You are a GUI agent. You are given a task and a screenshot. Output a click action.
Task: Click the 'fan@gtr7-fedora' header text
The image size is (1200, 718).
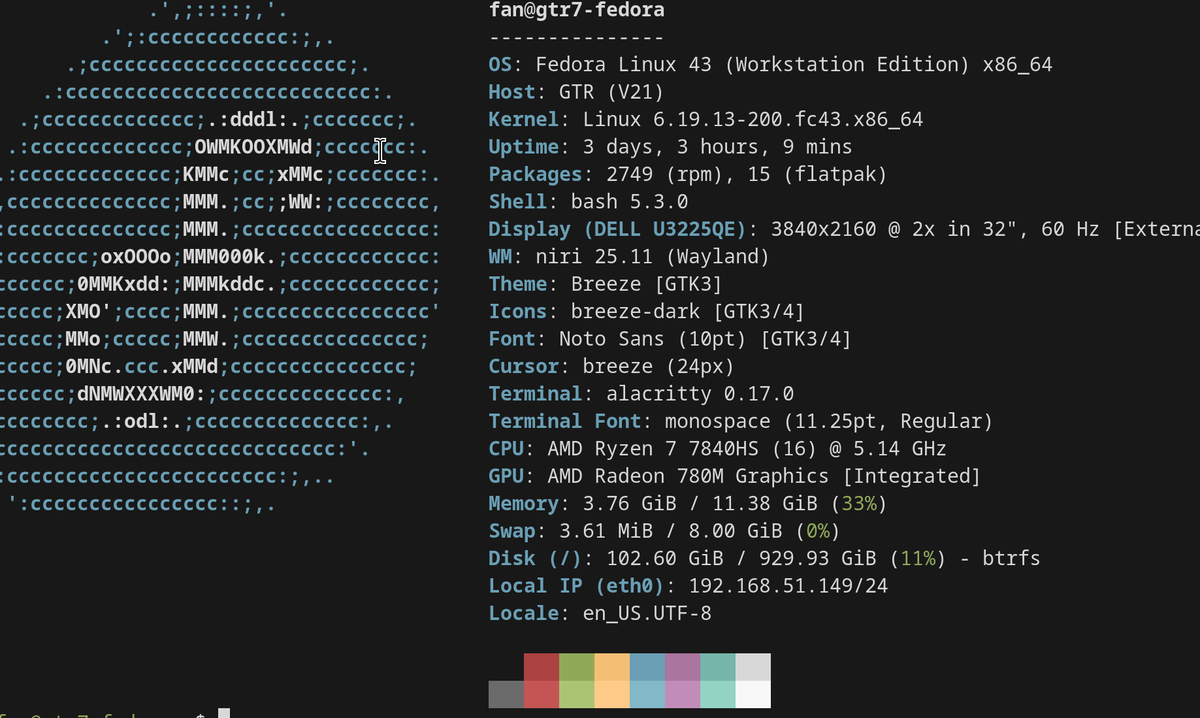point(577,11)
